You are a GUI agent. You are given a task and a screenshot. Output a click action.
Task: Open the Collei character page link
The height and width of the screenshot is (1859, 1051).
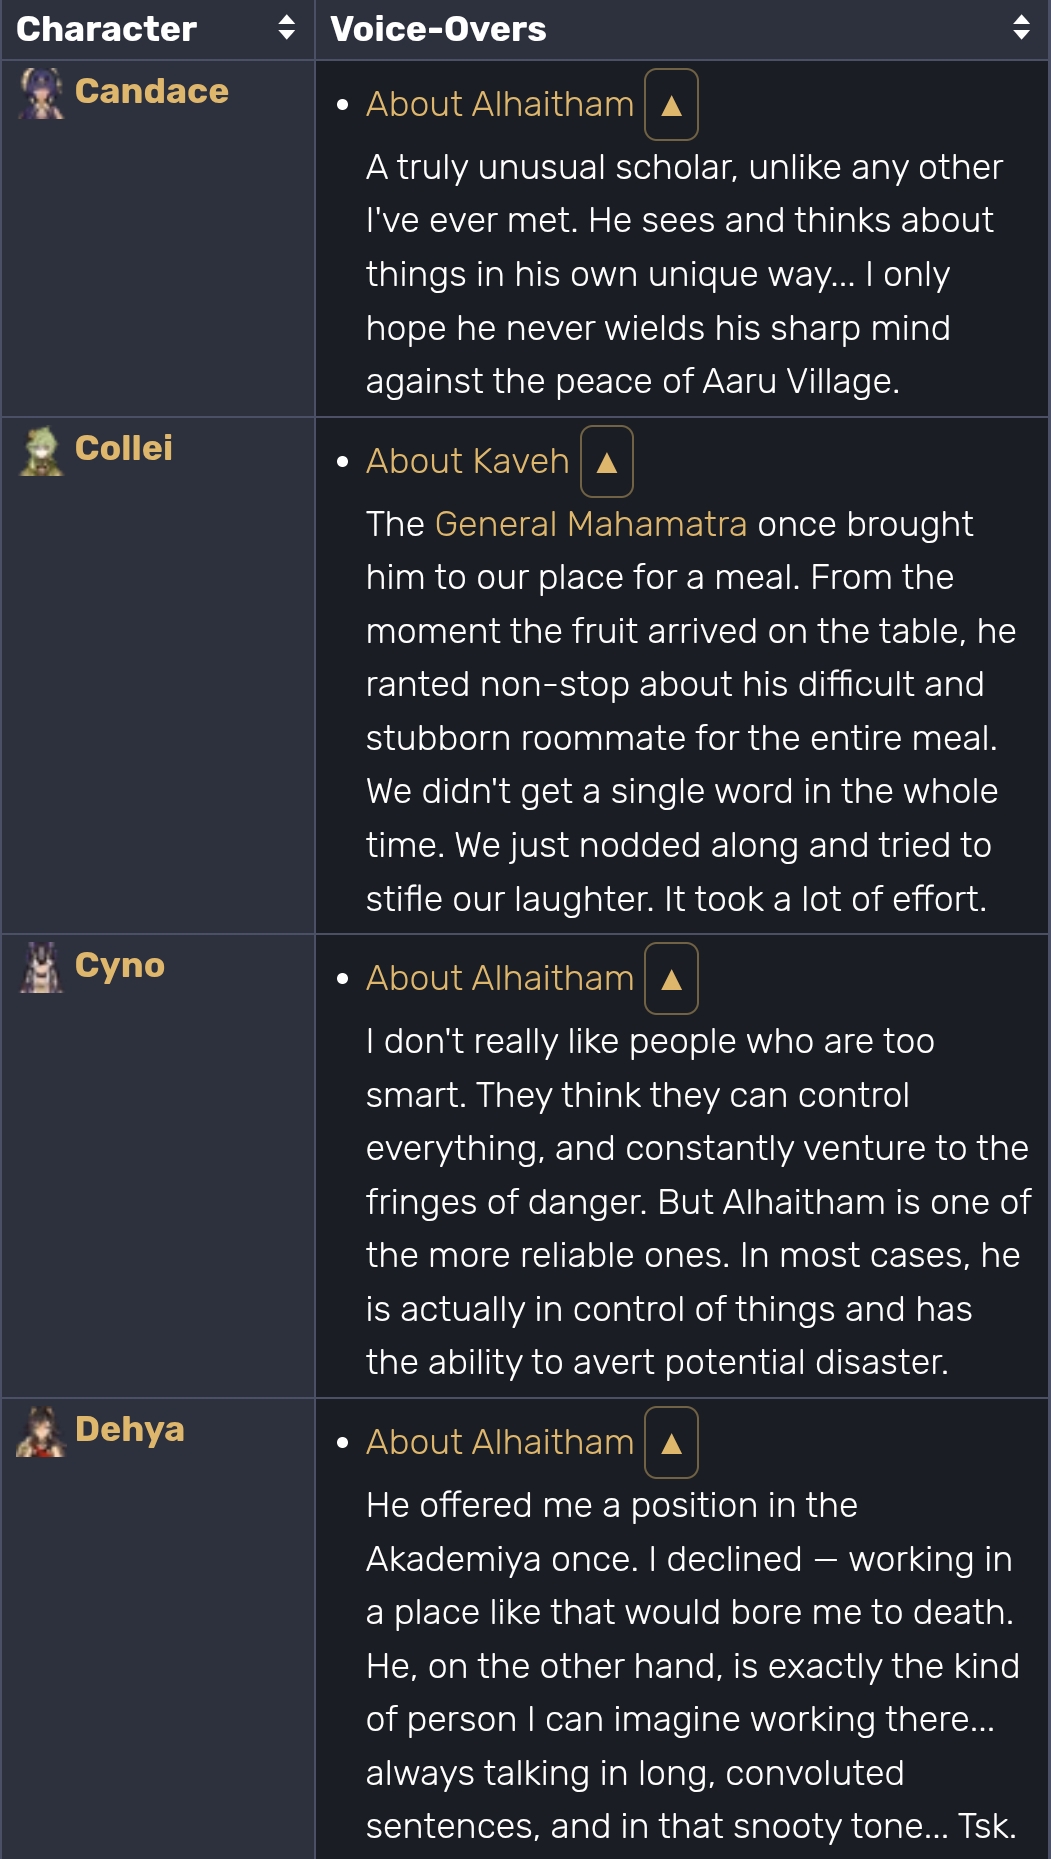(x=124, y=448)
